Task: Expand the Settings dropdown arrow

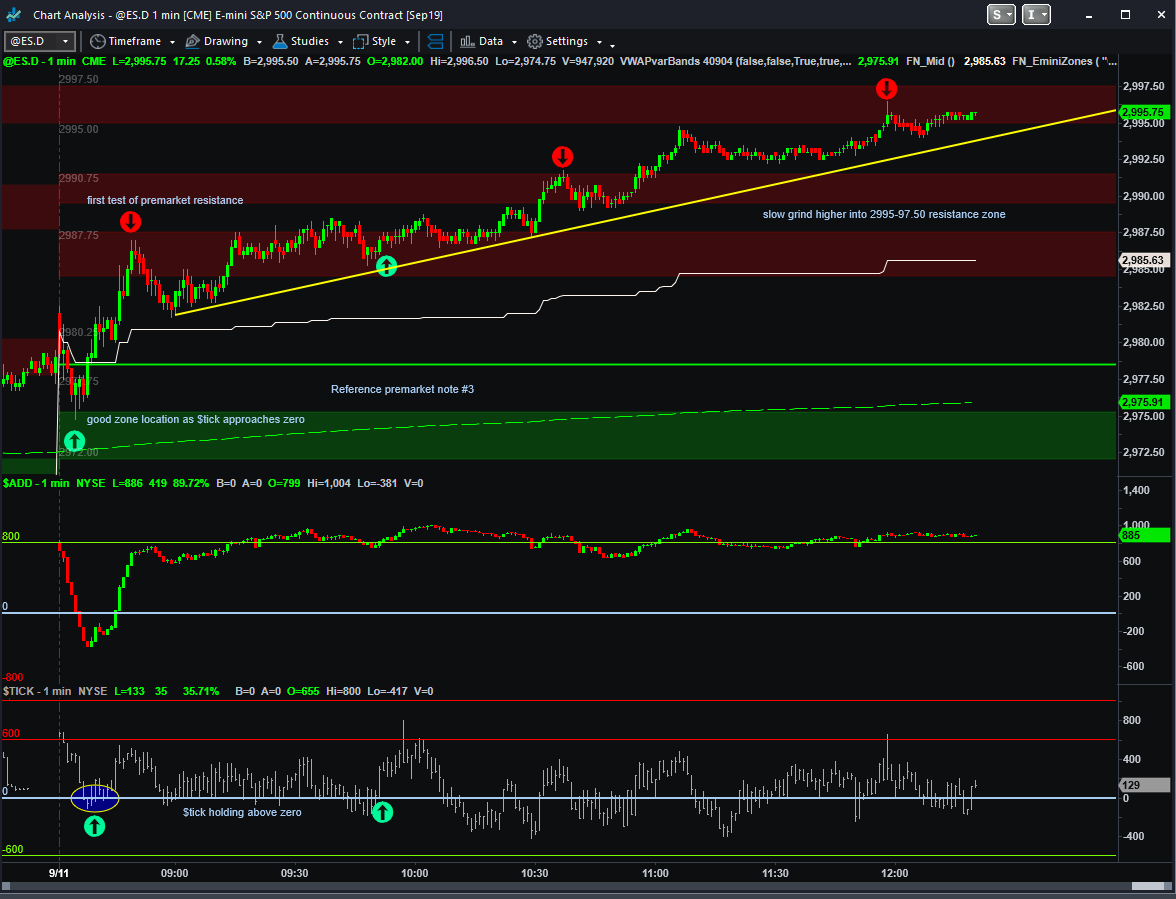Action: point(598,42)
